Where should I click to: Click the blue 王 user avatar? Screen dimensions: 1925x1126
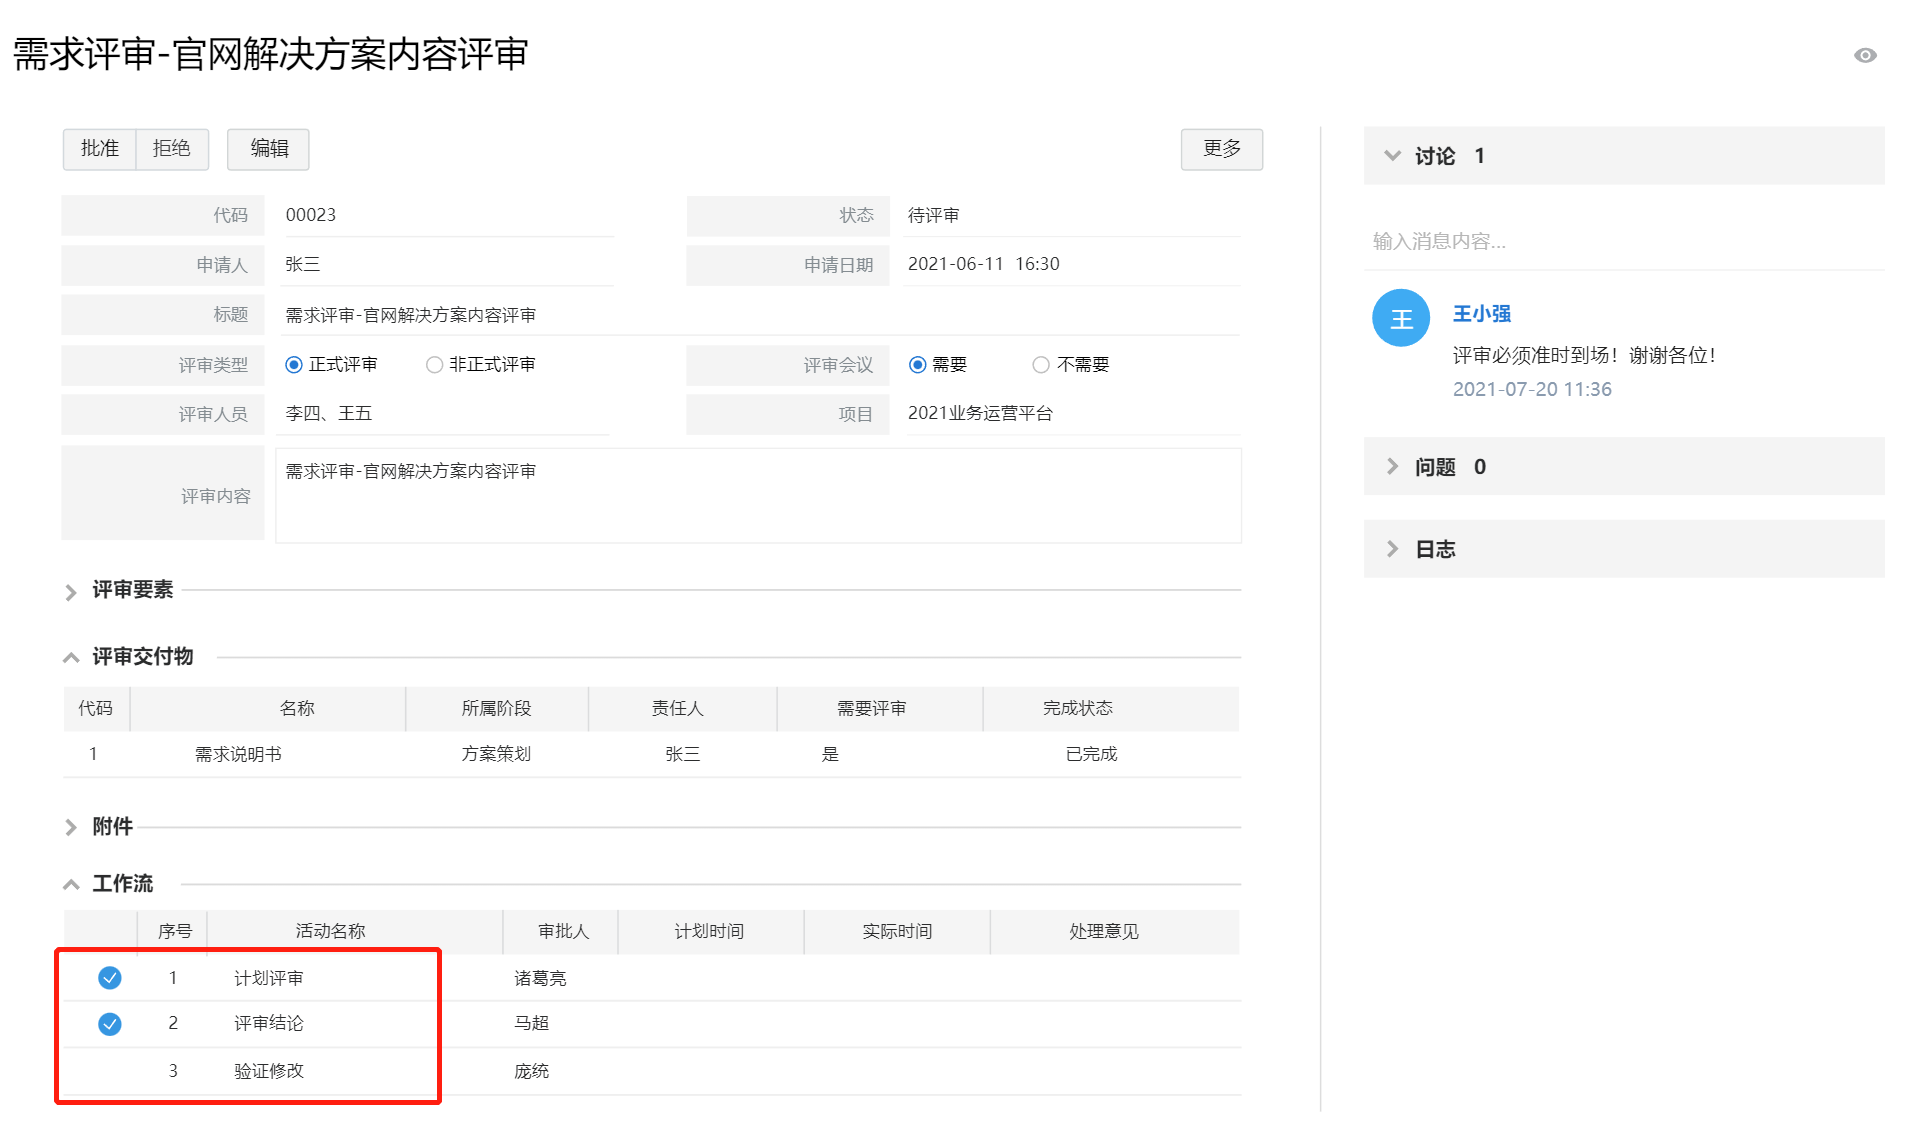pos(1400,318)
